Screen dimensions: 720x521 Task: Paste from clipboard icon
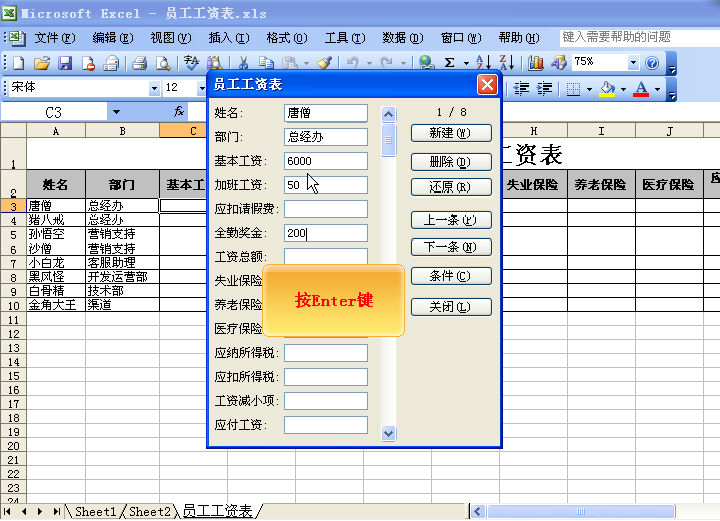[x=289, y=63]
